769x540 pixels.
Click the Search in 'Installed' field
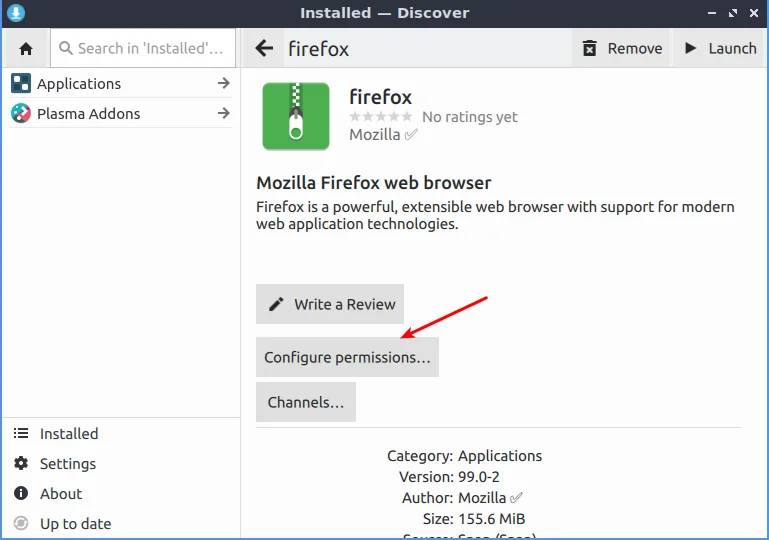(143, 48)
